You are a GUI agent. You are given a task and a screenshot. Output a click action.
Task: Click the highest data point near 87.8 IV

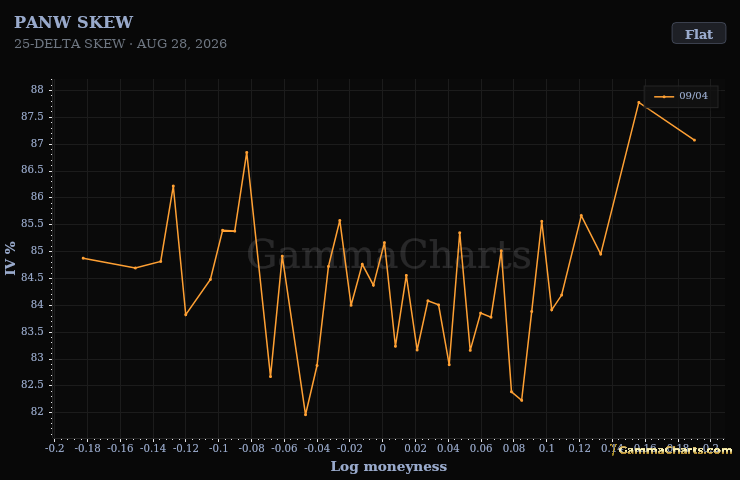(639, 102)
